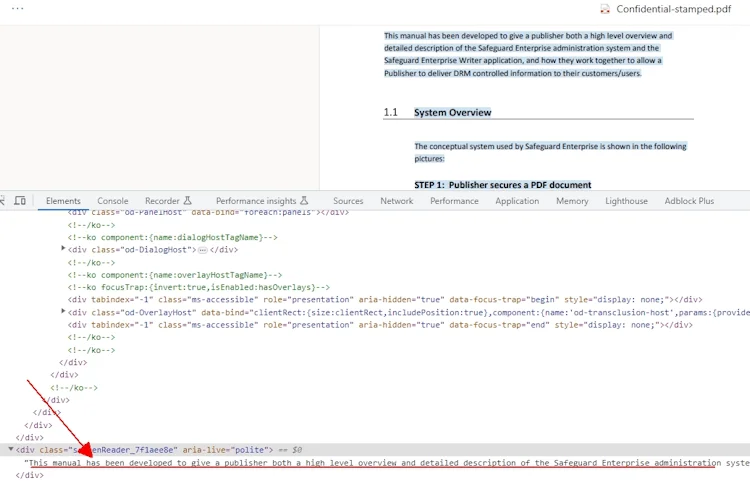Open the Network tab
The image size is (750, 481).
pos(397,201)
